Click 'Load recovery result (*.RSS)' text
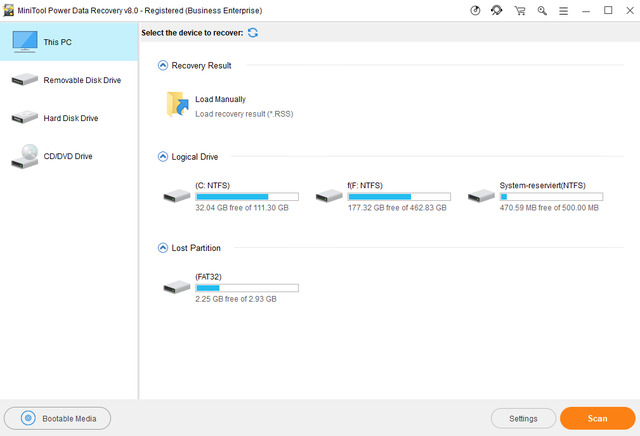 244,114
